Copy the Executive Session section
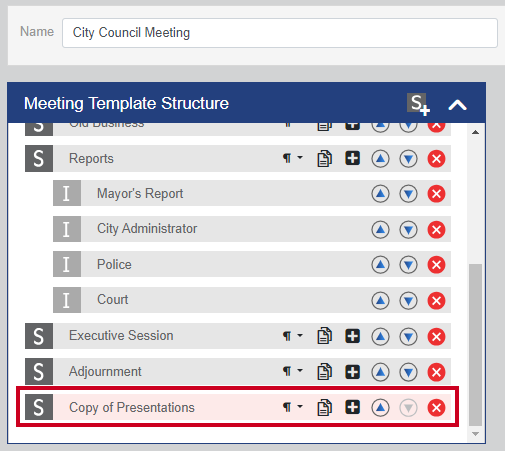The width and height of the screenshot is (505, 451). (x=324, y=336)
